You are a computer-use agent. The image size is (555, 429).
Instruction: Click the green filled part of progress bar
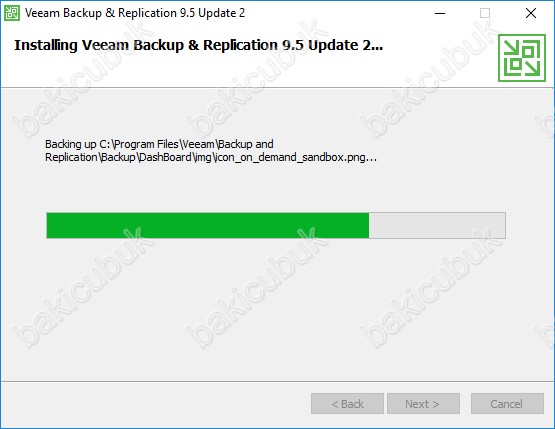[208, 225]
